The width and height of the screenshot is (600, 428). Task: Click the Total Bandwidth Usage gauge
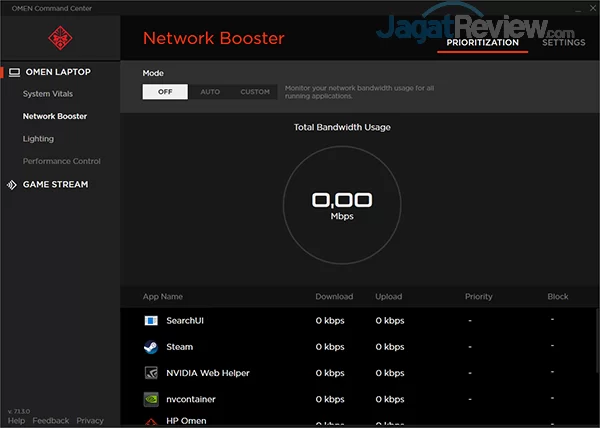(342, 205)
